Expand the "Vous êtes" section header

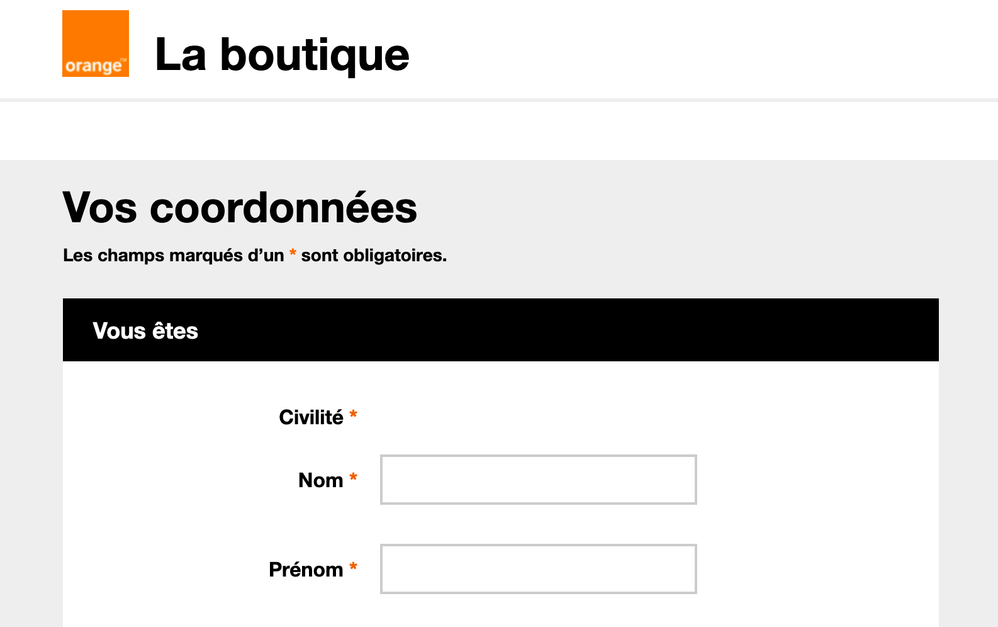[x=145, y=330]
